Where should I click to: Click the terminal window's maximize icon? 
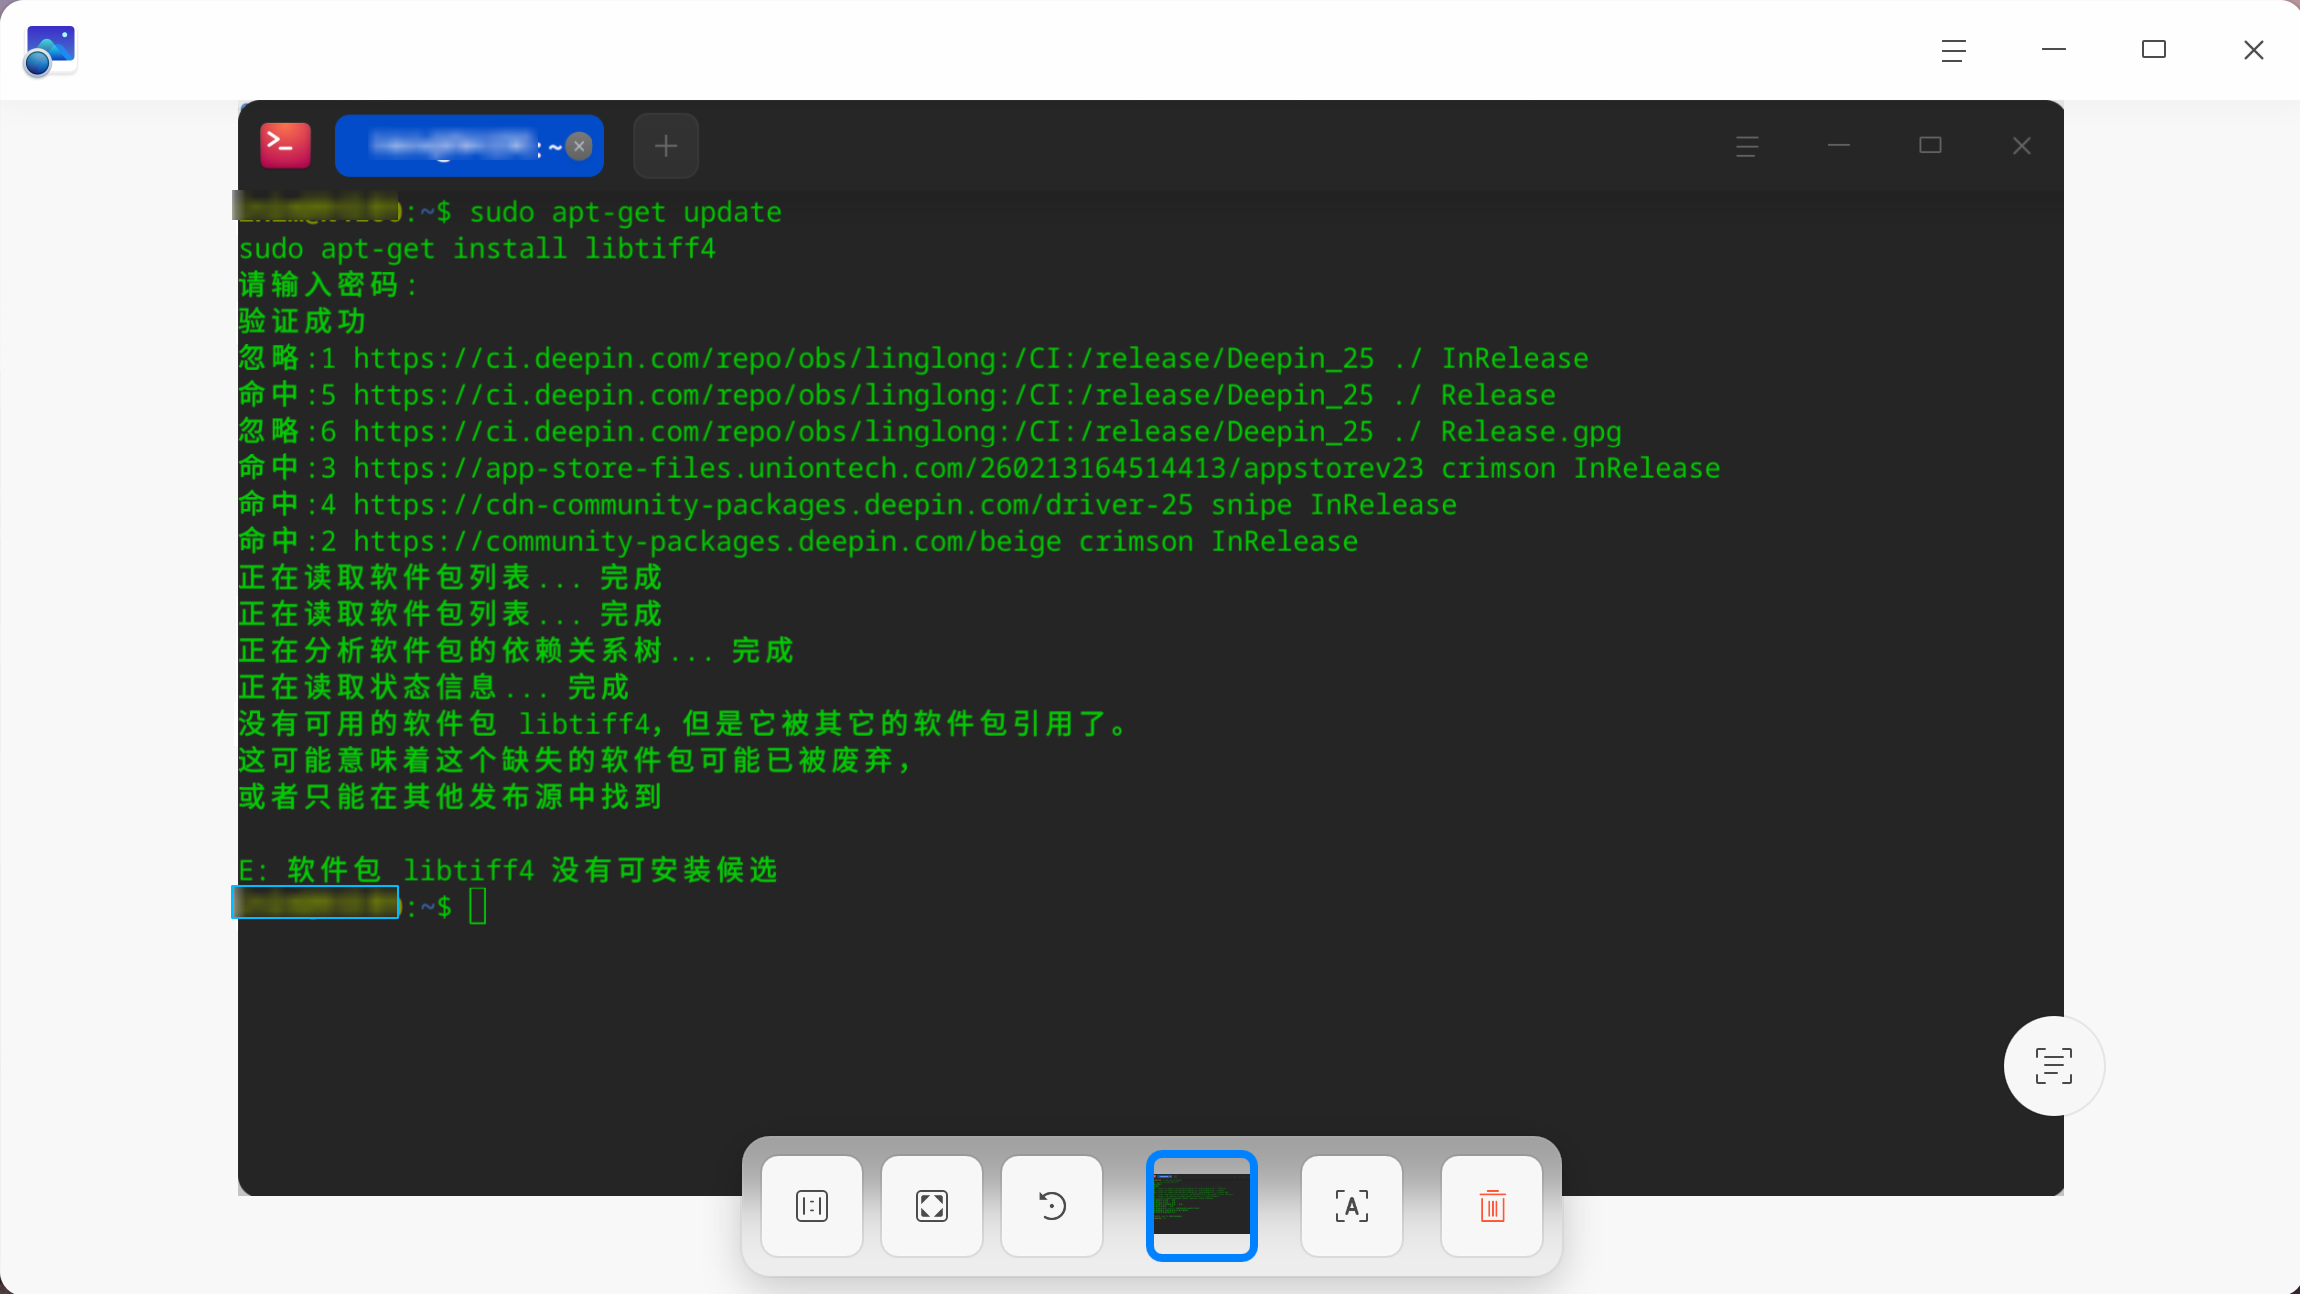click(x=1930, y=146)
